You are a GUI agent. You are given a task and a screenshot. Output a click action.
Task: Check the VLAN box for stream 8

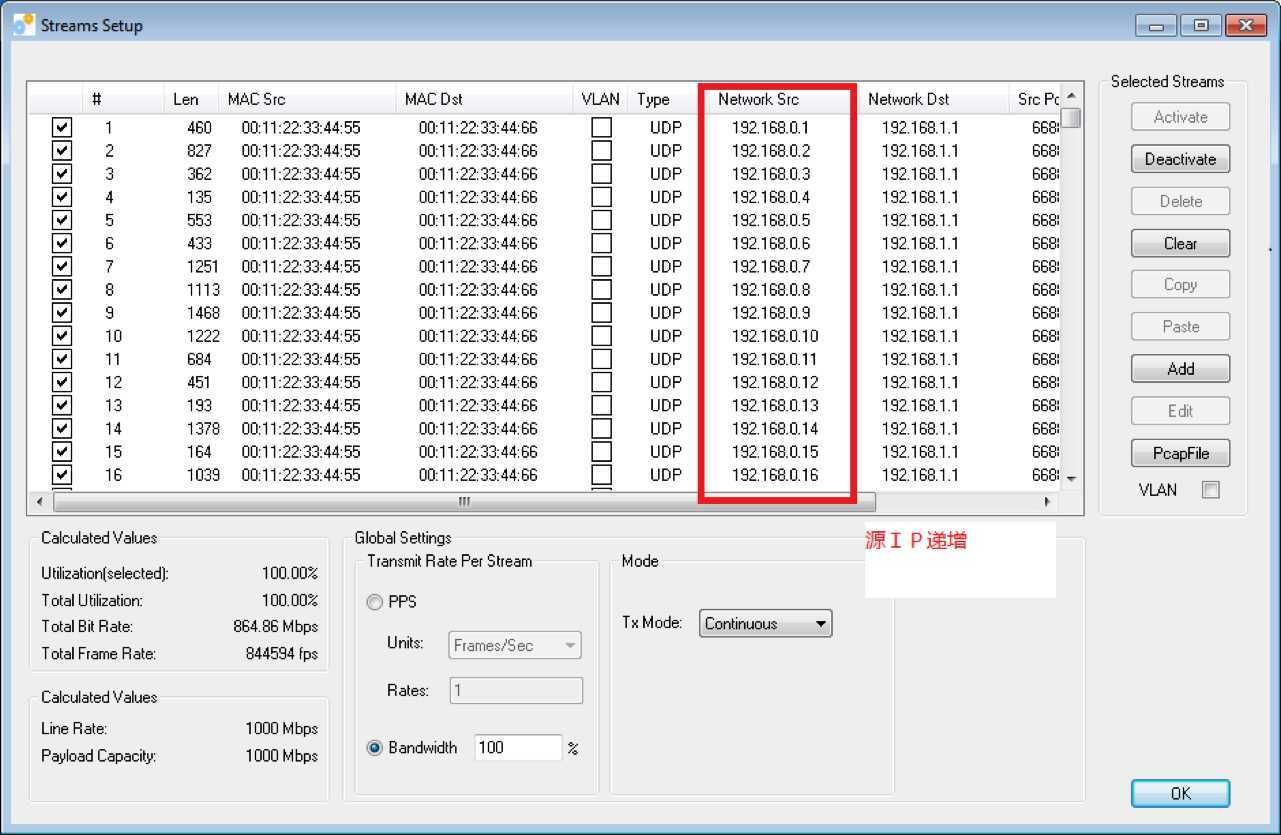point(601,290)
